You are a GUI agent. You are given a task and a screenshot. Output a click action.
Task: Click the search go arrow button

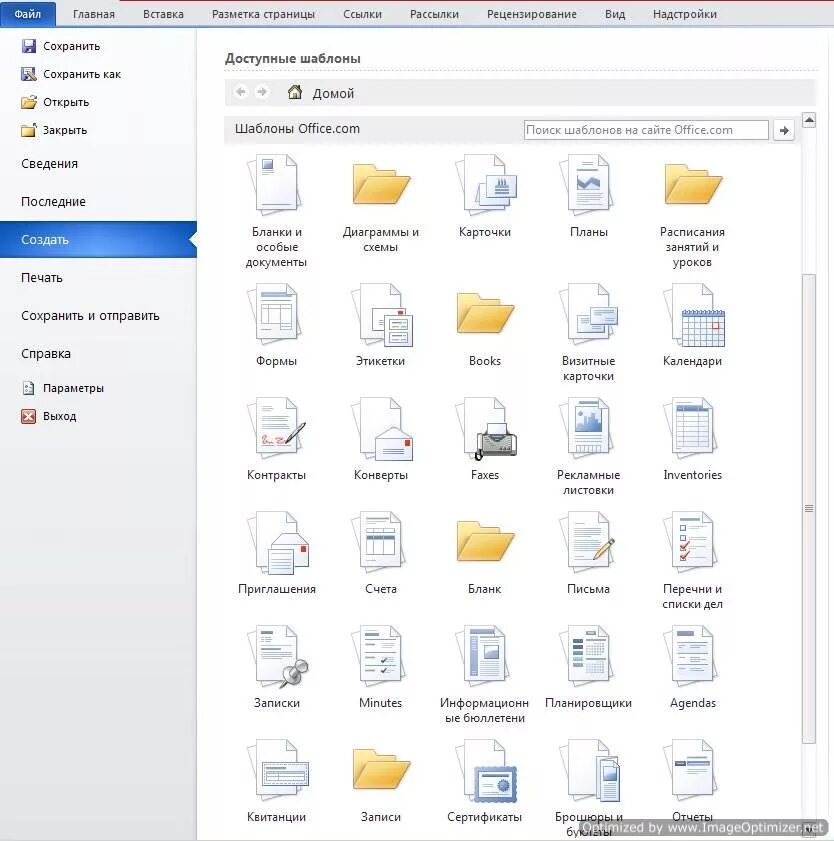click(x=784, y=130)
